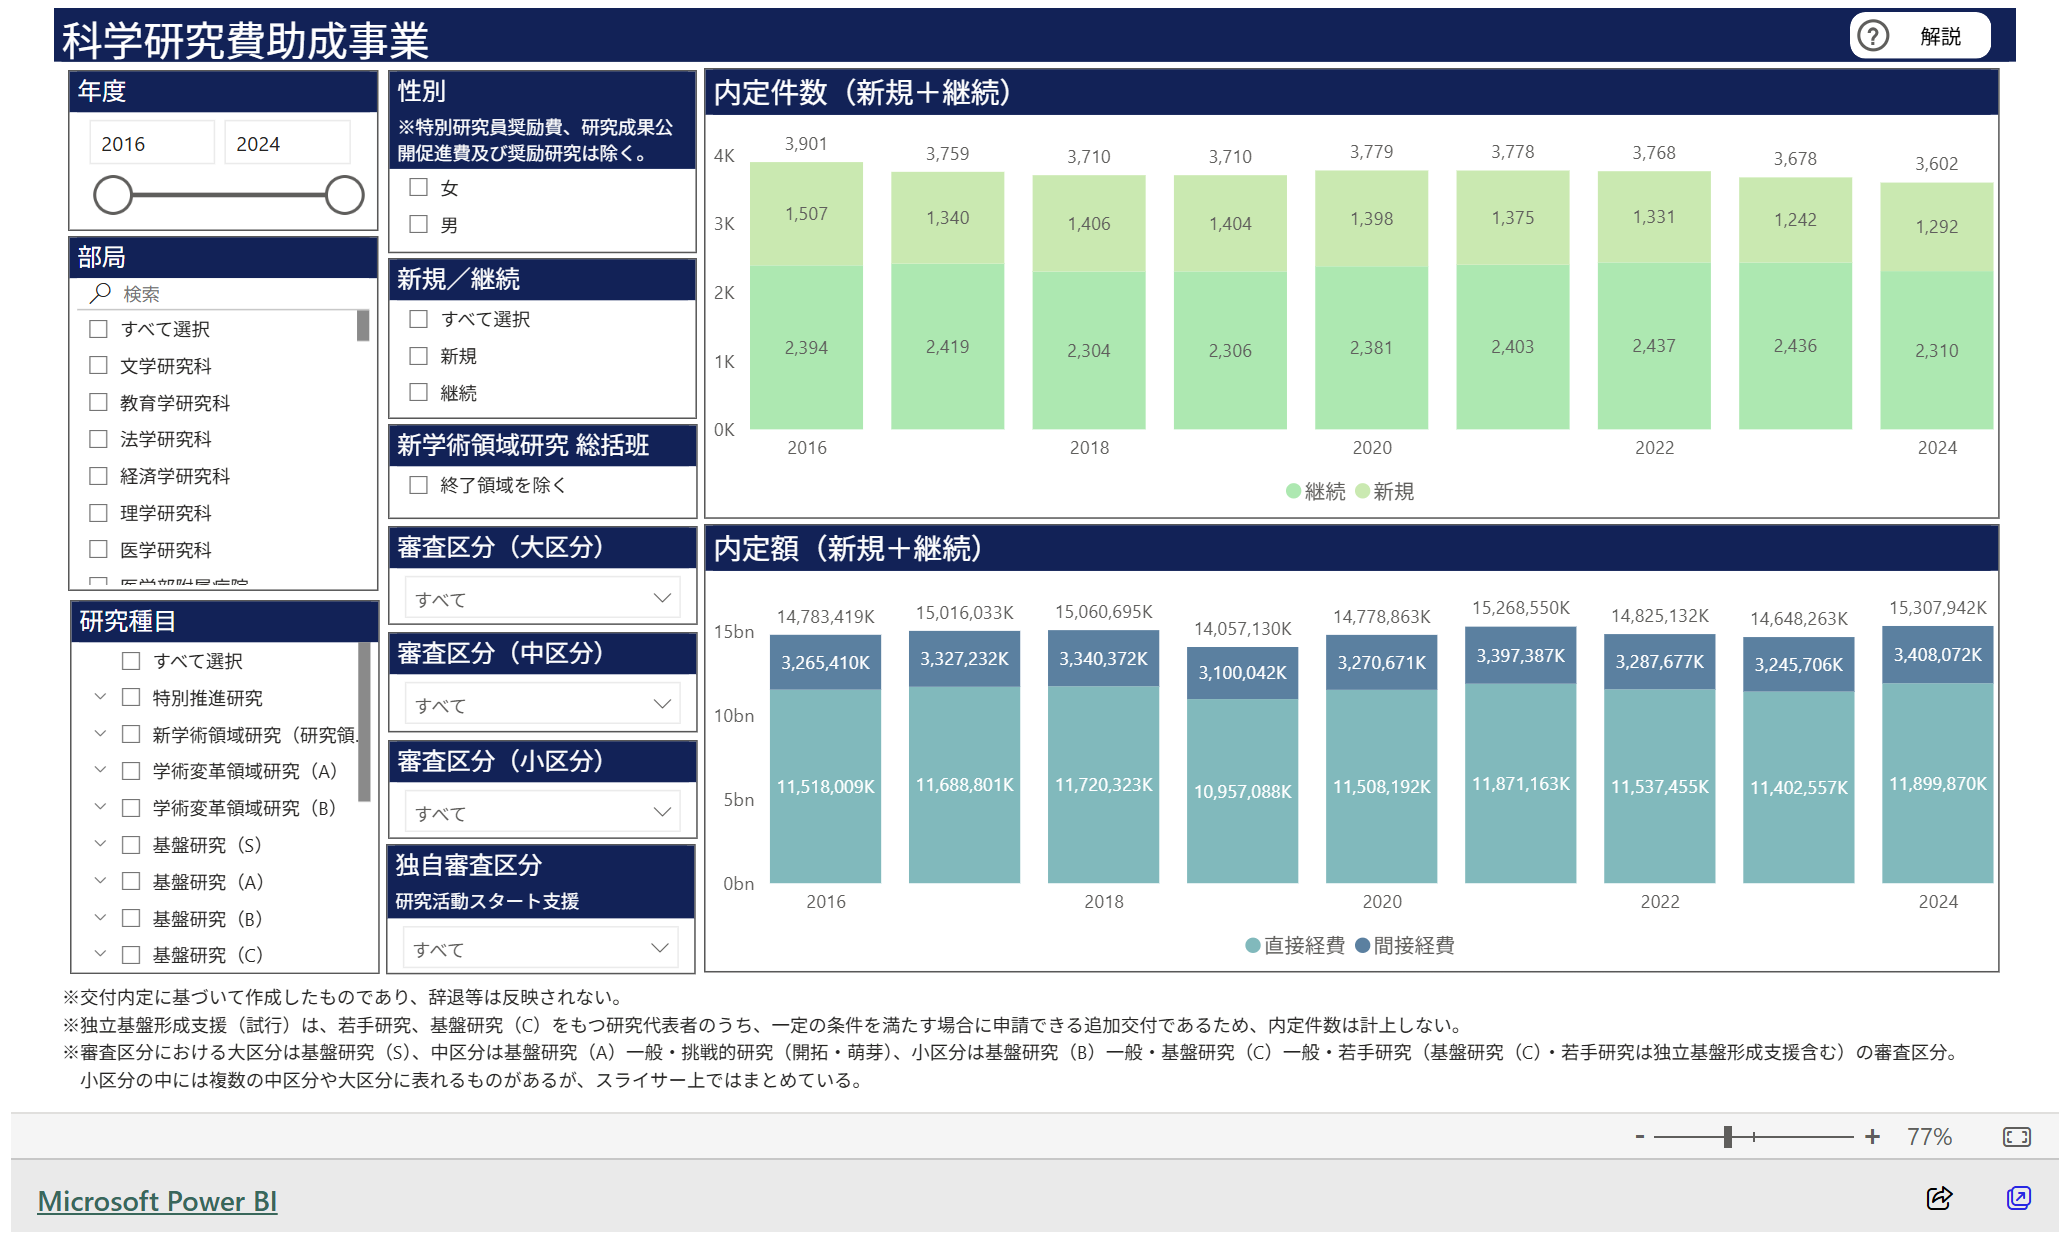Screen dimensions: 2065x1237
Task: Expand the 基盤研究（S） tree item
Action: [100, 844]
